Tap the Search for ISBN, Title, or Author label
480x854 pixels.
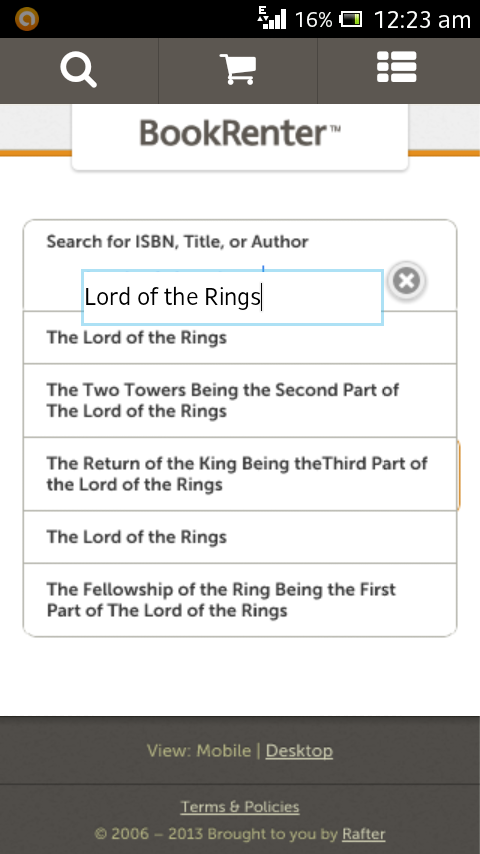point(178,242)
